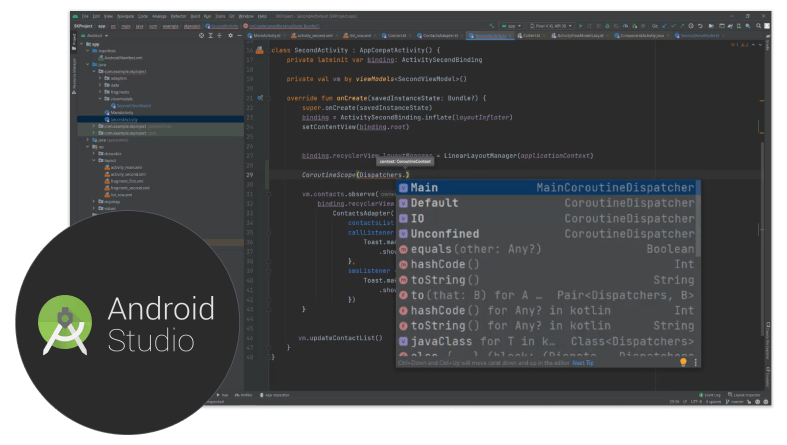Expand the data package
The height and width of the screenshot is (445, 787).
100,85
